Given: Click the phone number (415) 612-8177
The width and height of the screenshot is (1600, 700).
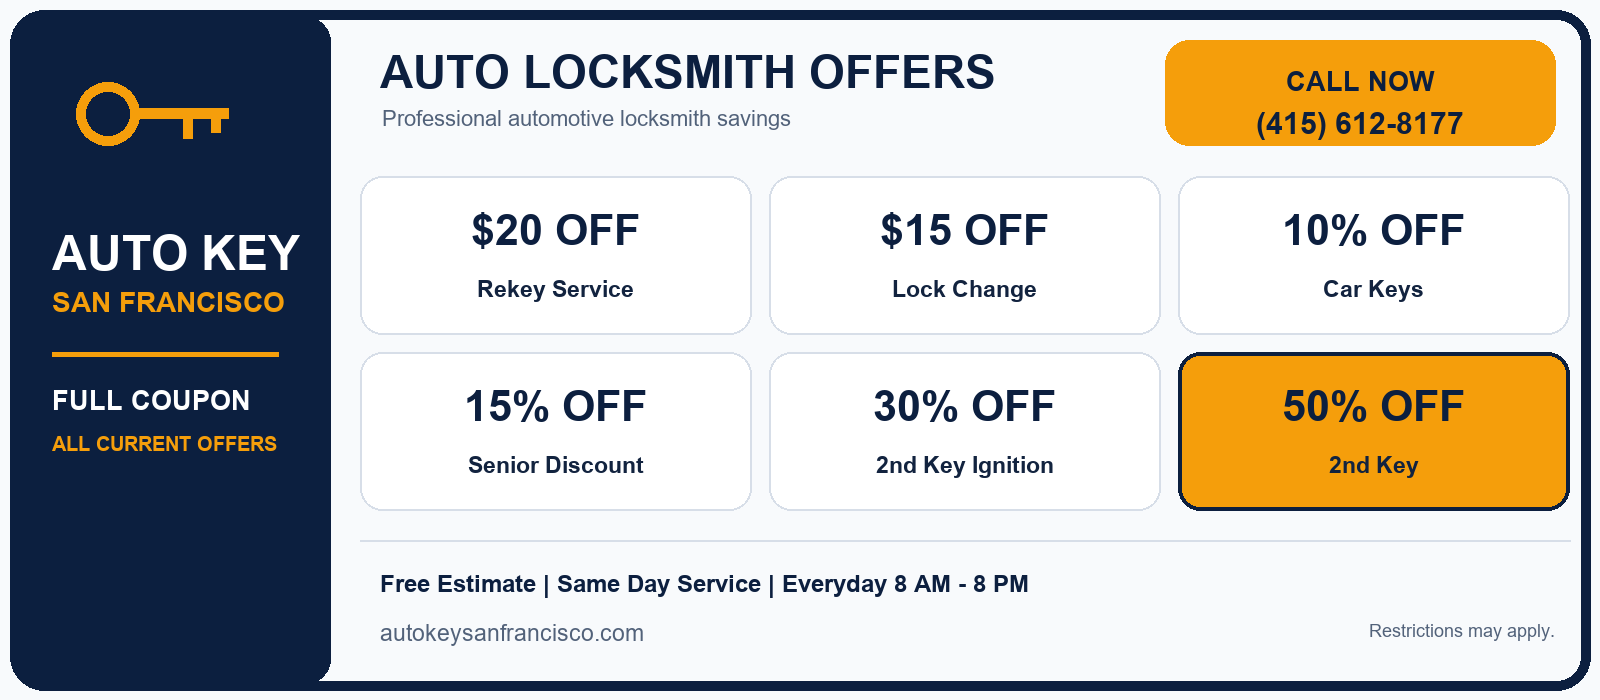Looking at the screenshot, I should [1360, 124].
